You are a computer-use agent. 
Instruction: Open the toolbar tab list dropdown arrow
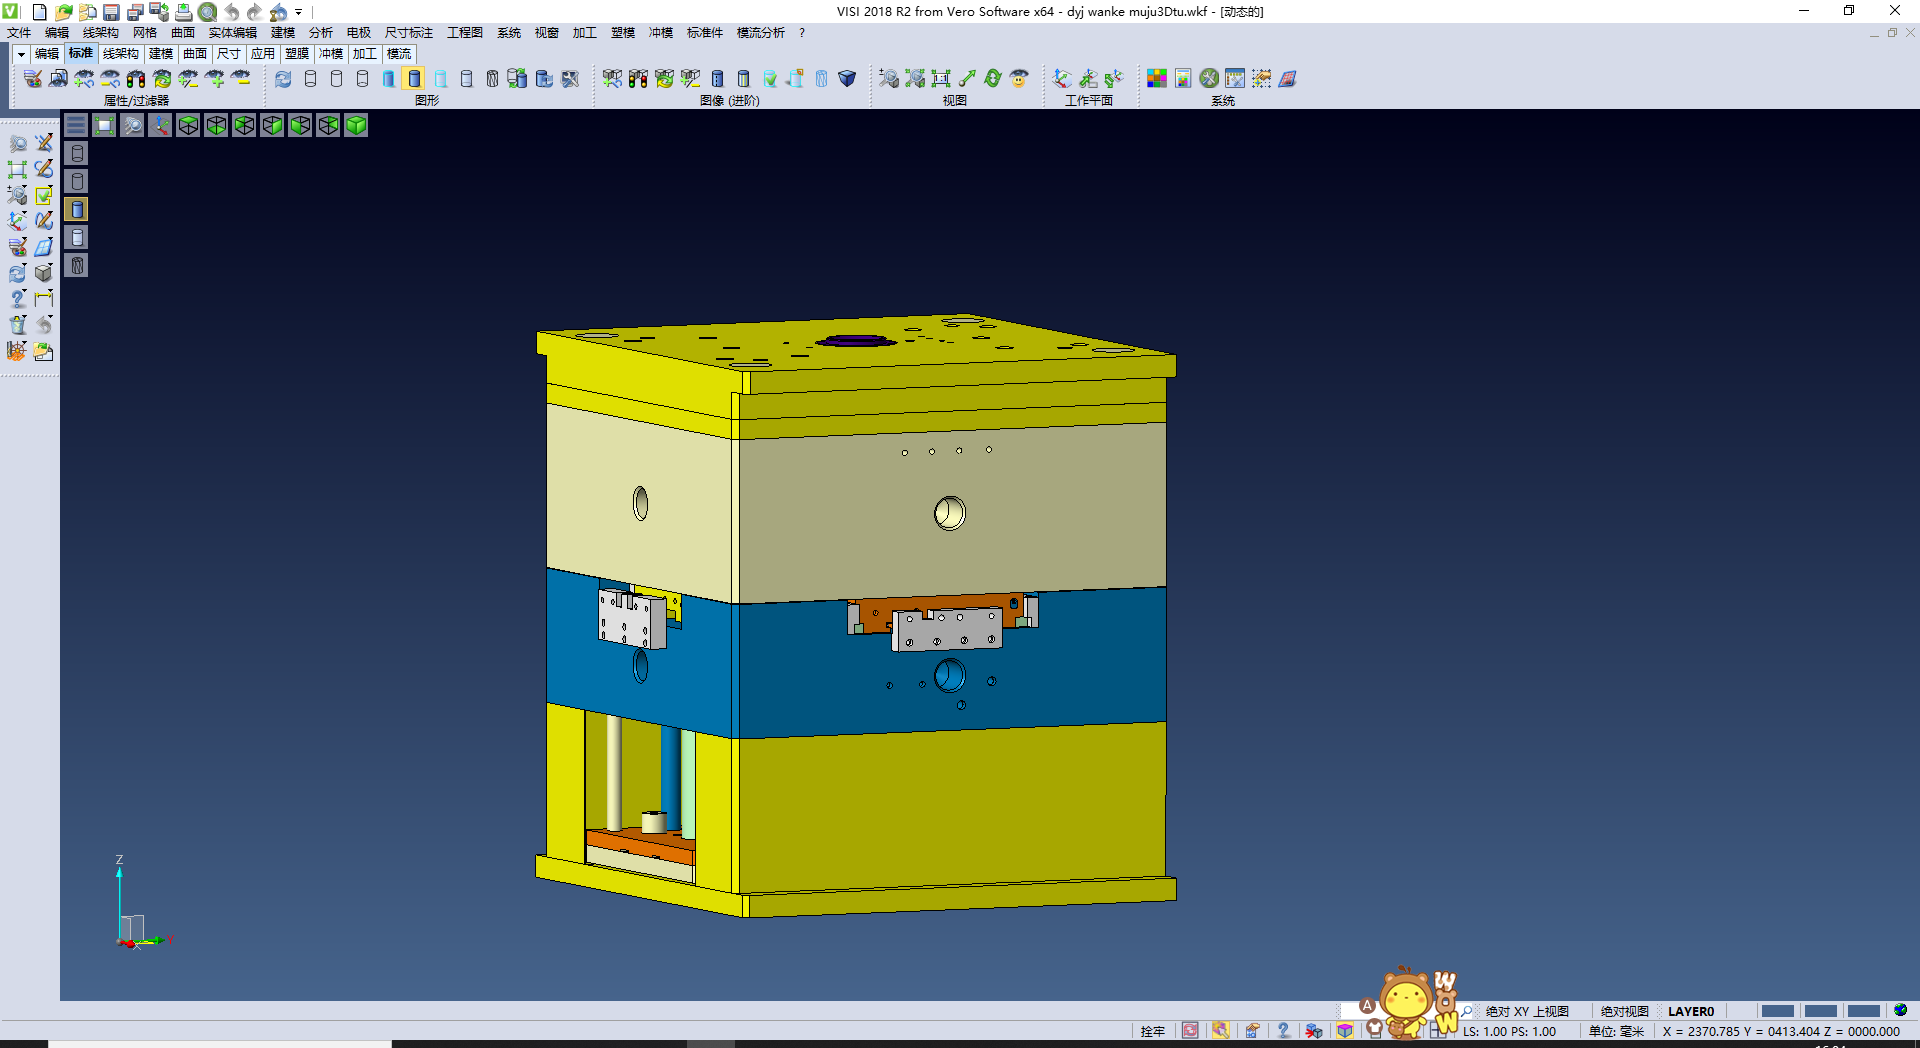[x=21, y=54]
